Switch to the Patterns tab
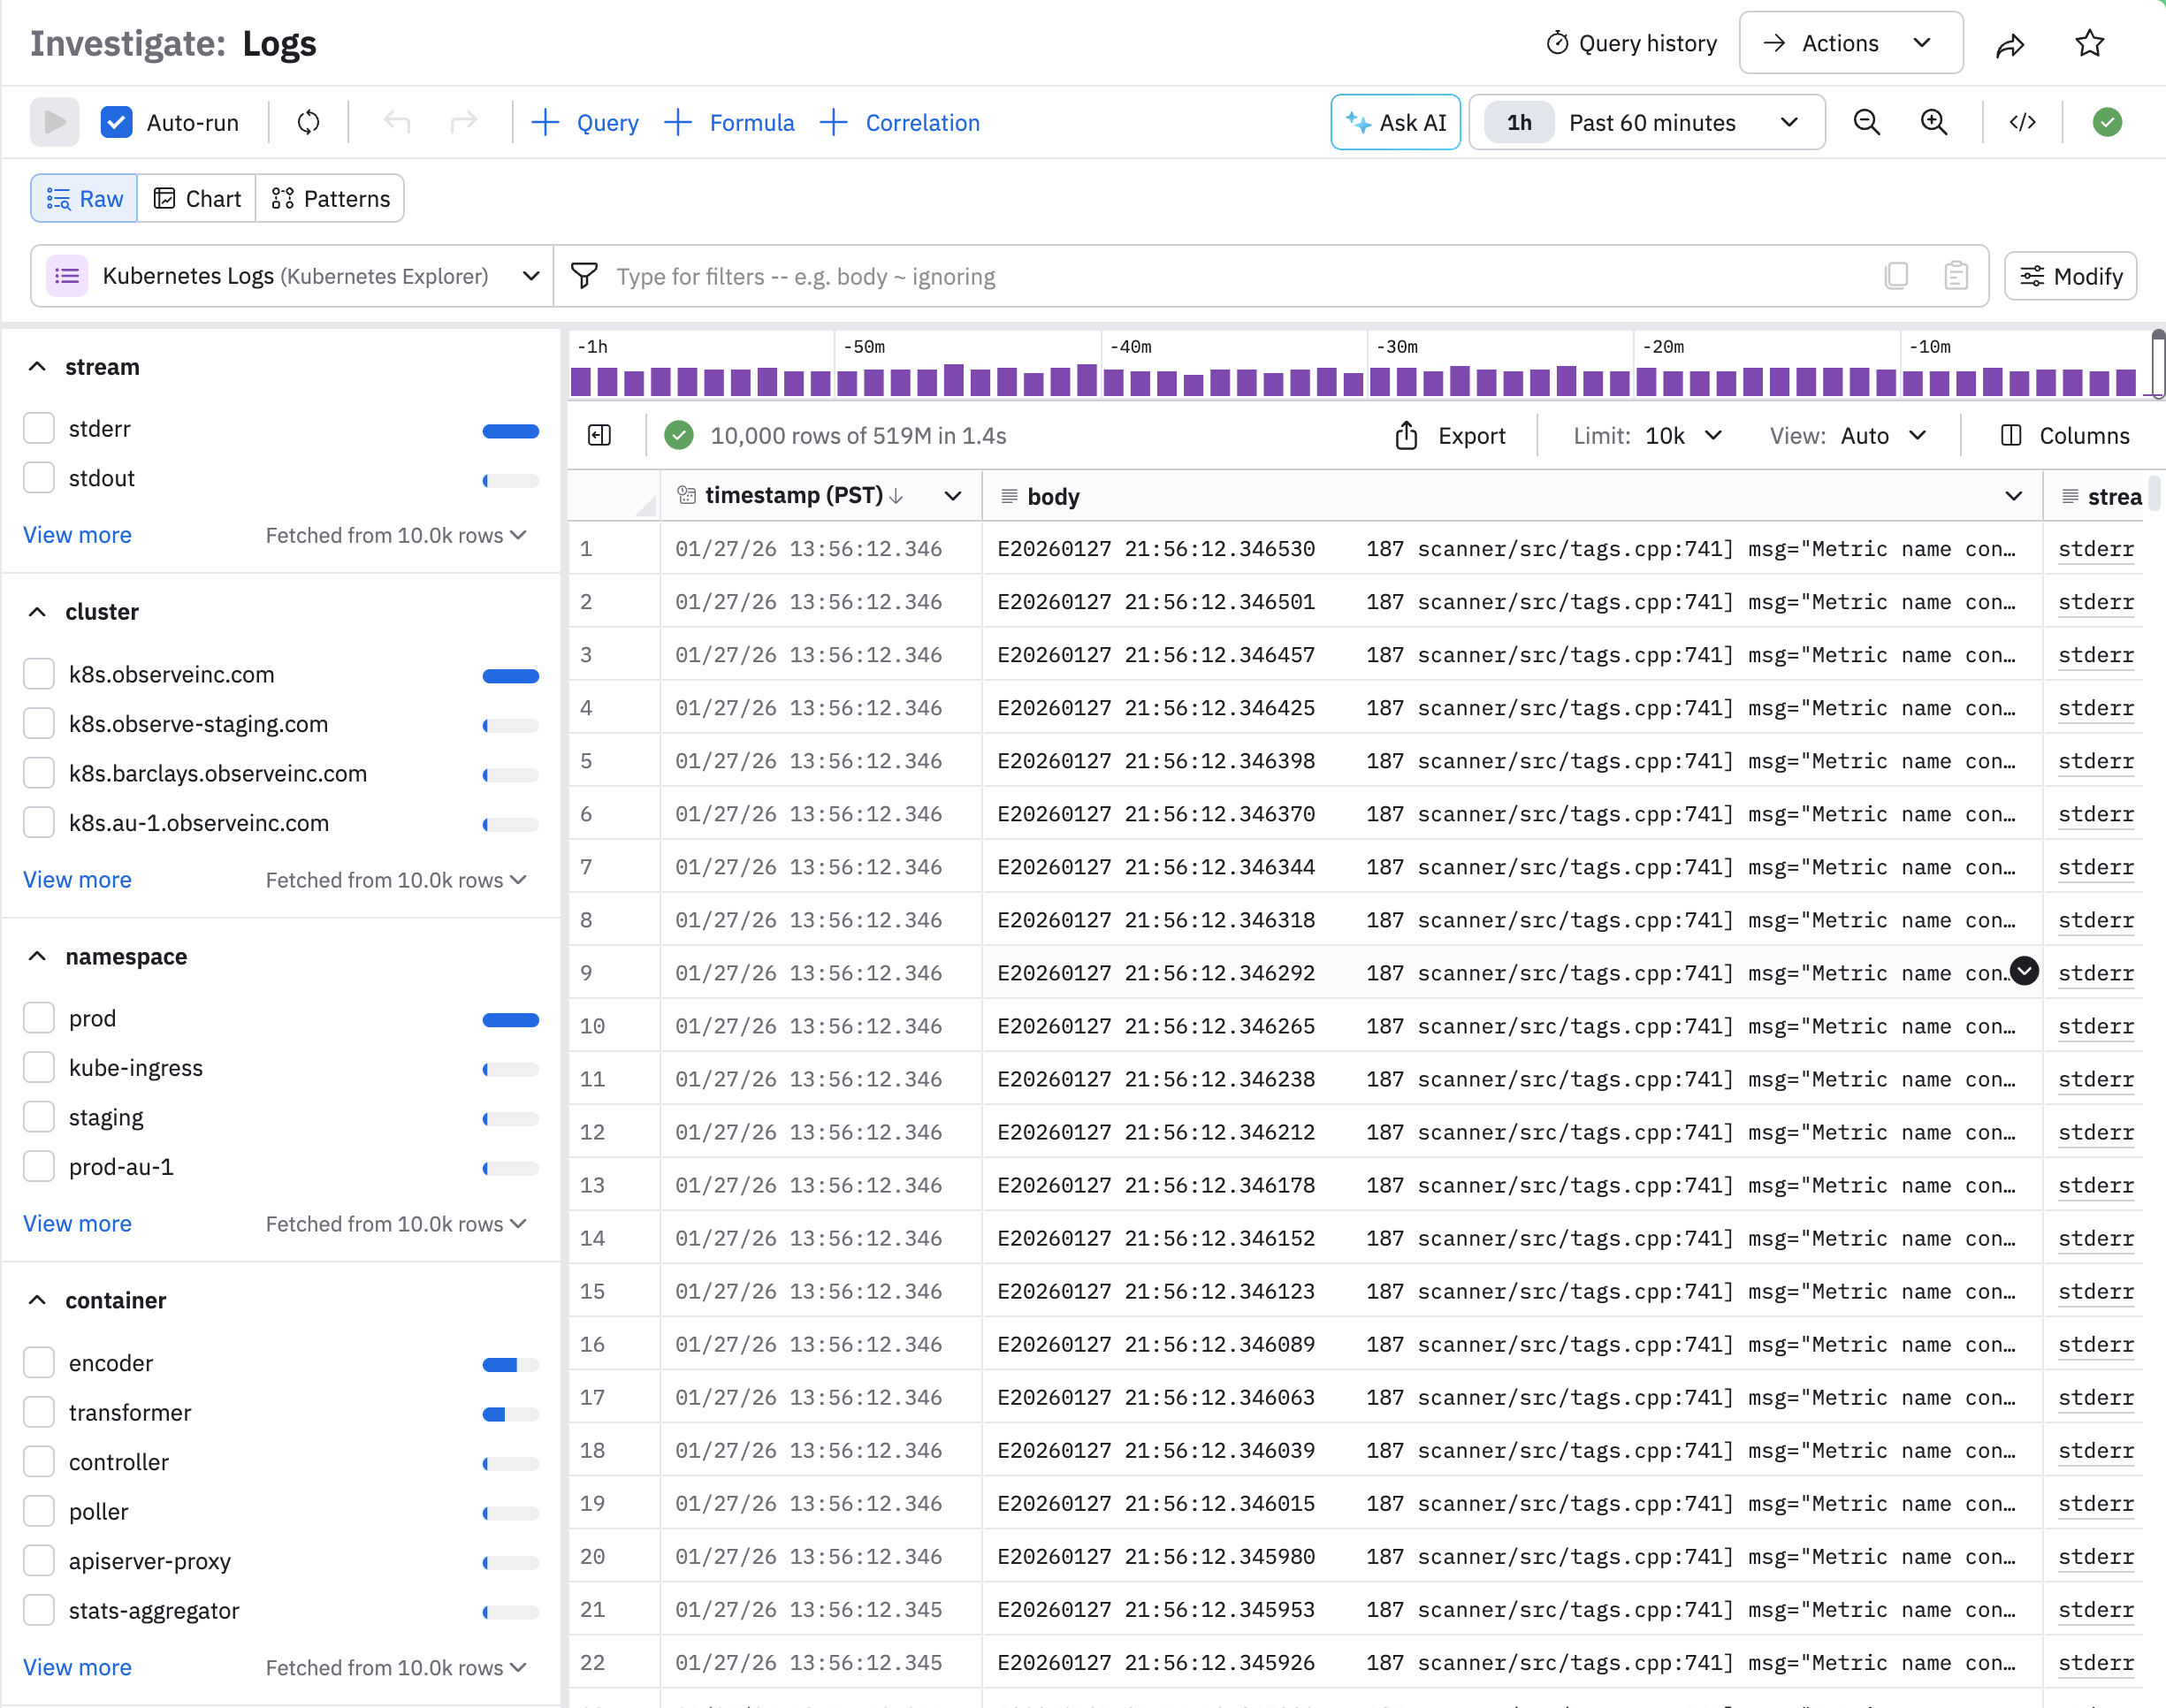This screenshot has height=1708, width=2166. click(x=331, y=198)
